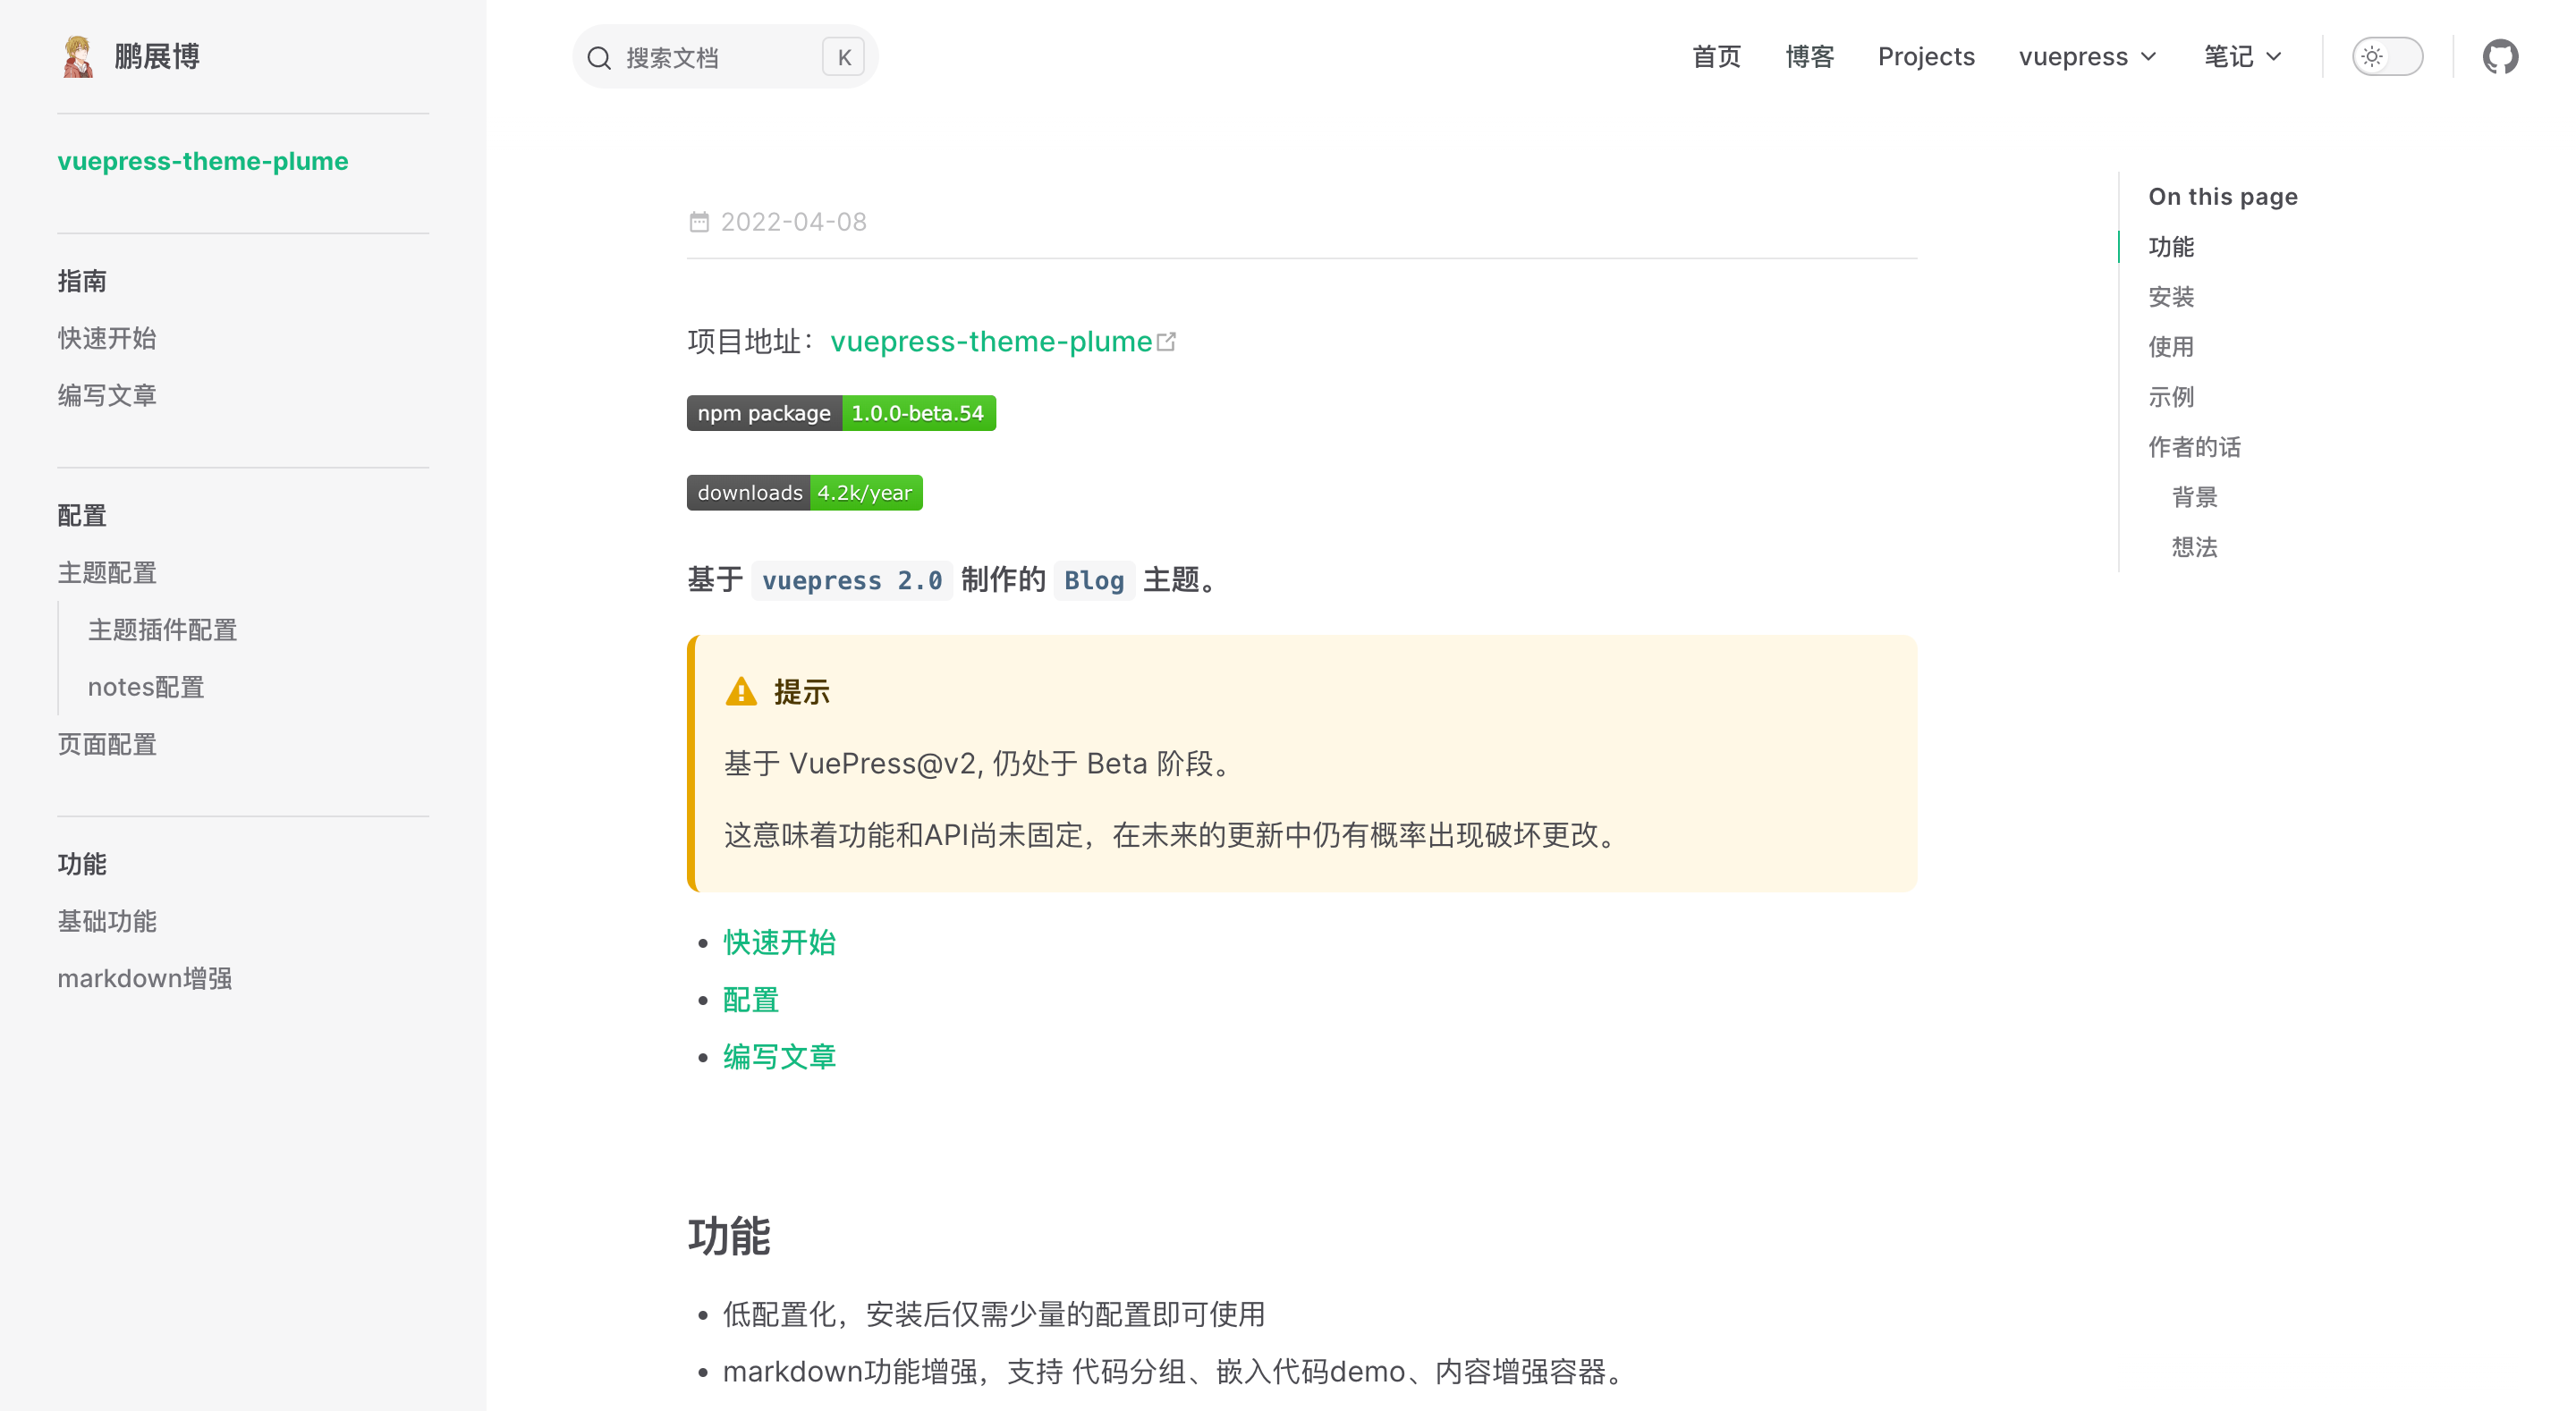Open vuepress-theme-plume project address link
Screen dimensions: 2576x1411
coord(991,342)
